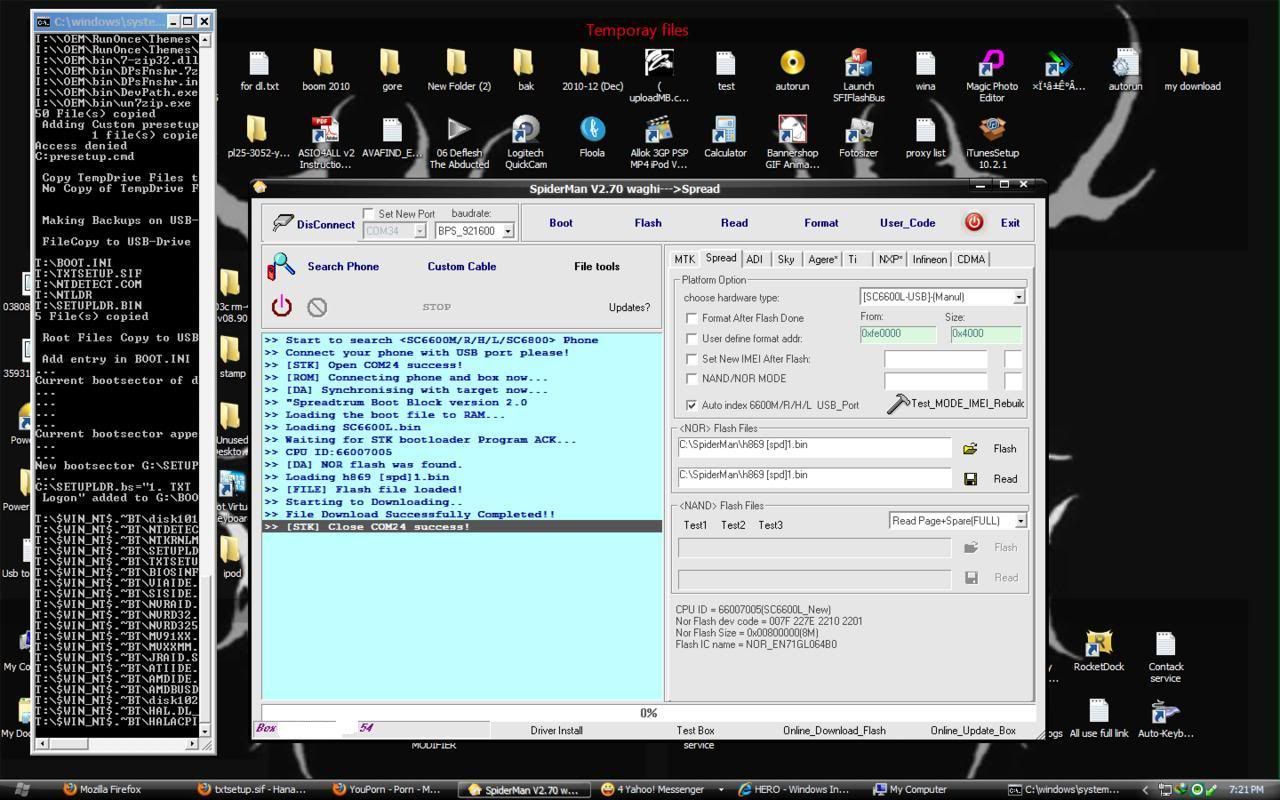Open the Read Page+Spare(FULL) dropdown
Screen dimensions: 1280x800
pos(1020,521)
